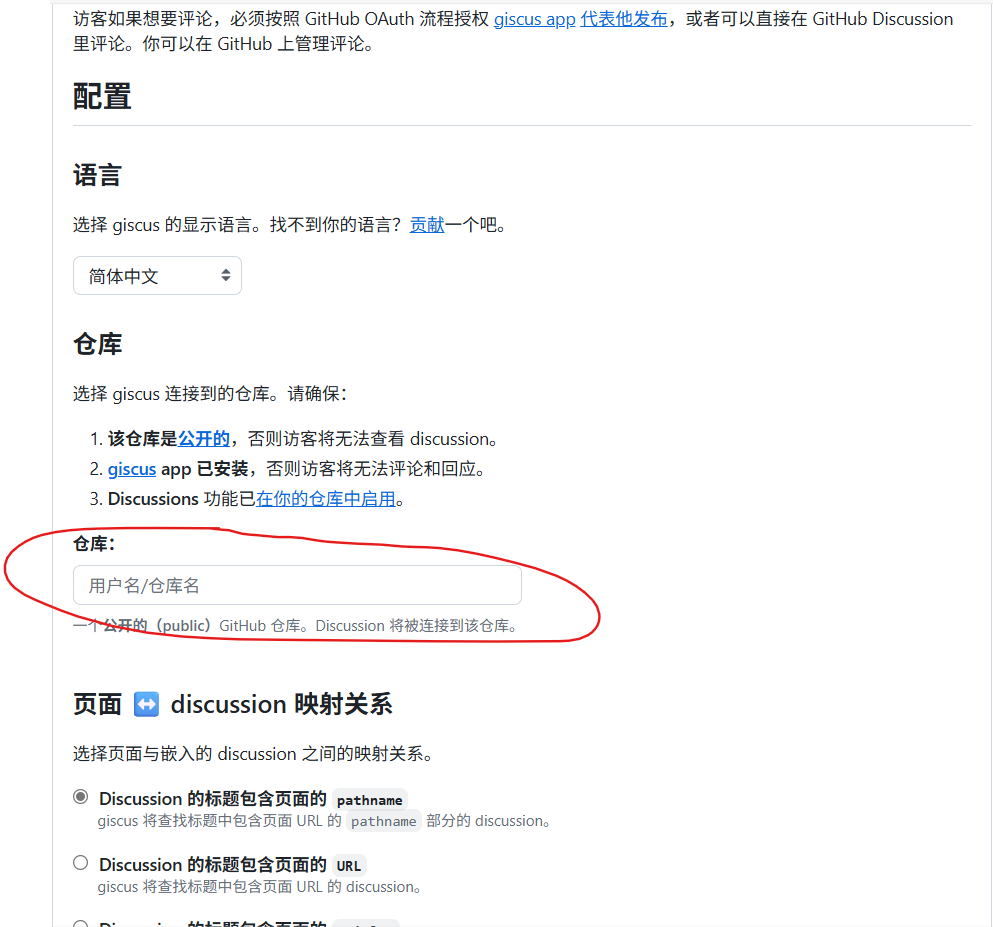Click the 选择 giscus 连接到的仓库 text
Screen dimensions: 993x927
[210, 394]
